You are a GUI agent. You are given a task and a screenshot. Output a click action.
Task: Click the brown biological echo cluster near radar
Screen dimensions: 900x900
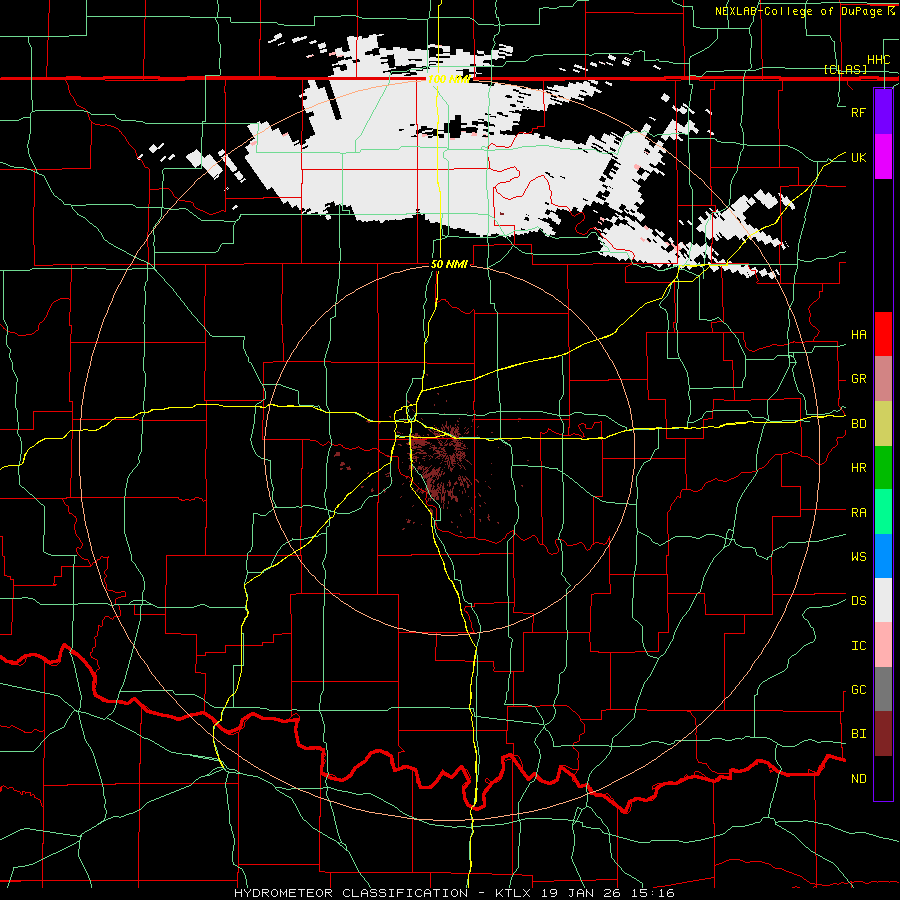click(x=445, y=462)
